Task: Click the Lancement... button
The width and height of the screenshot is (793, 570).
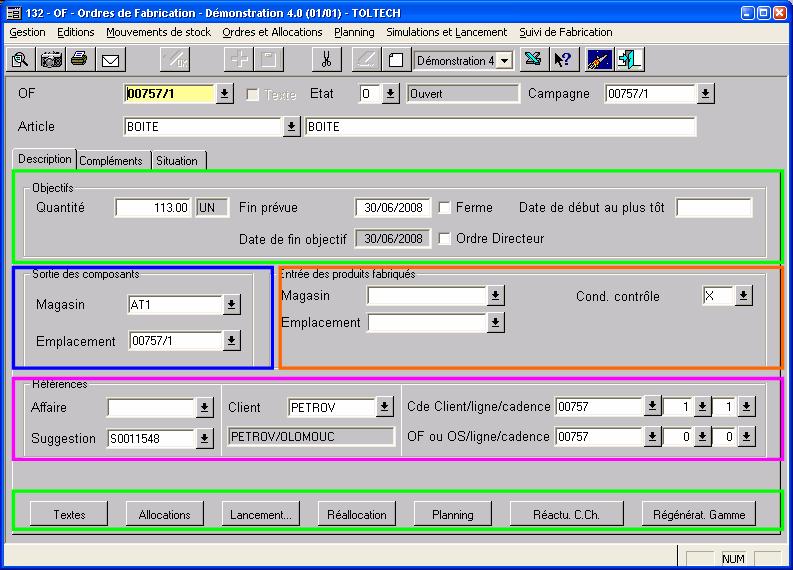Action: coord(261,514)
